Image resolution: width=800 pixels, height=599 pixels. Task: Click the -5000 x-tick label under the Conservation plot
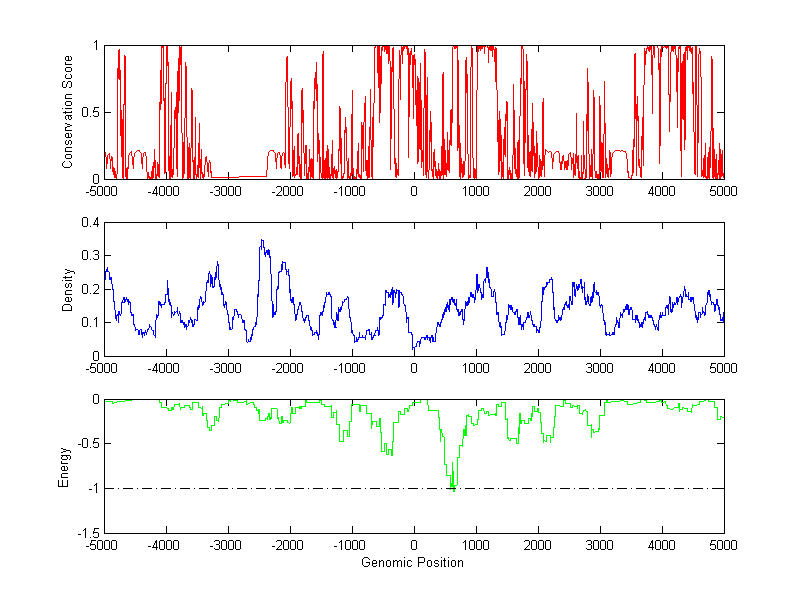pyautogui.click(x=103, y=192)
